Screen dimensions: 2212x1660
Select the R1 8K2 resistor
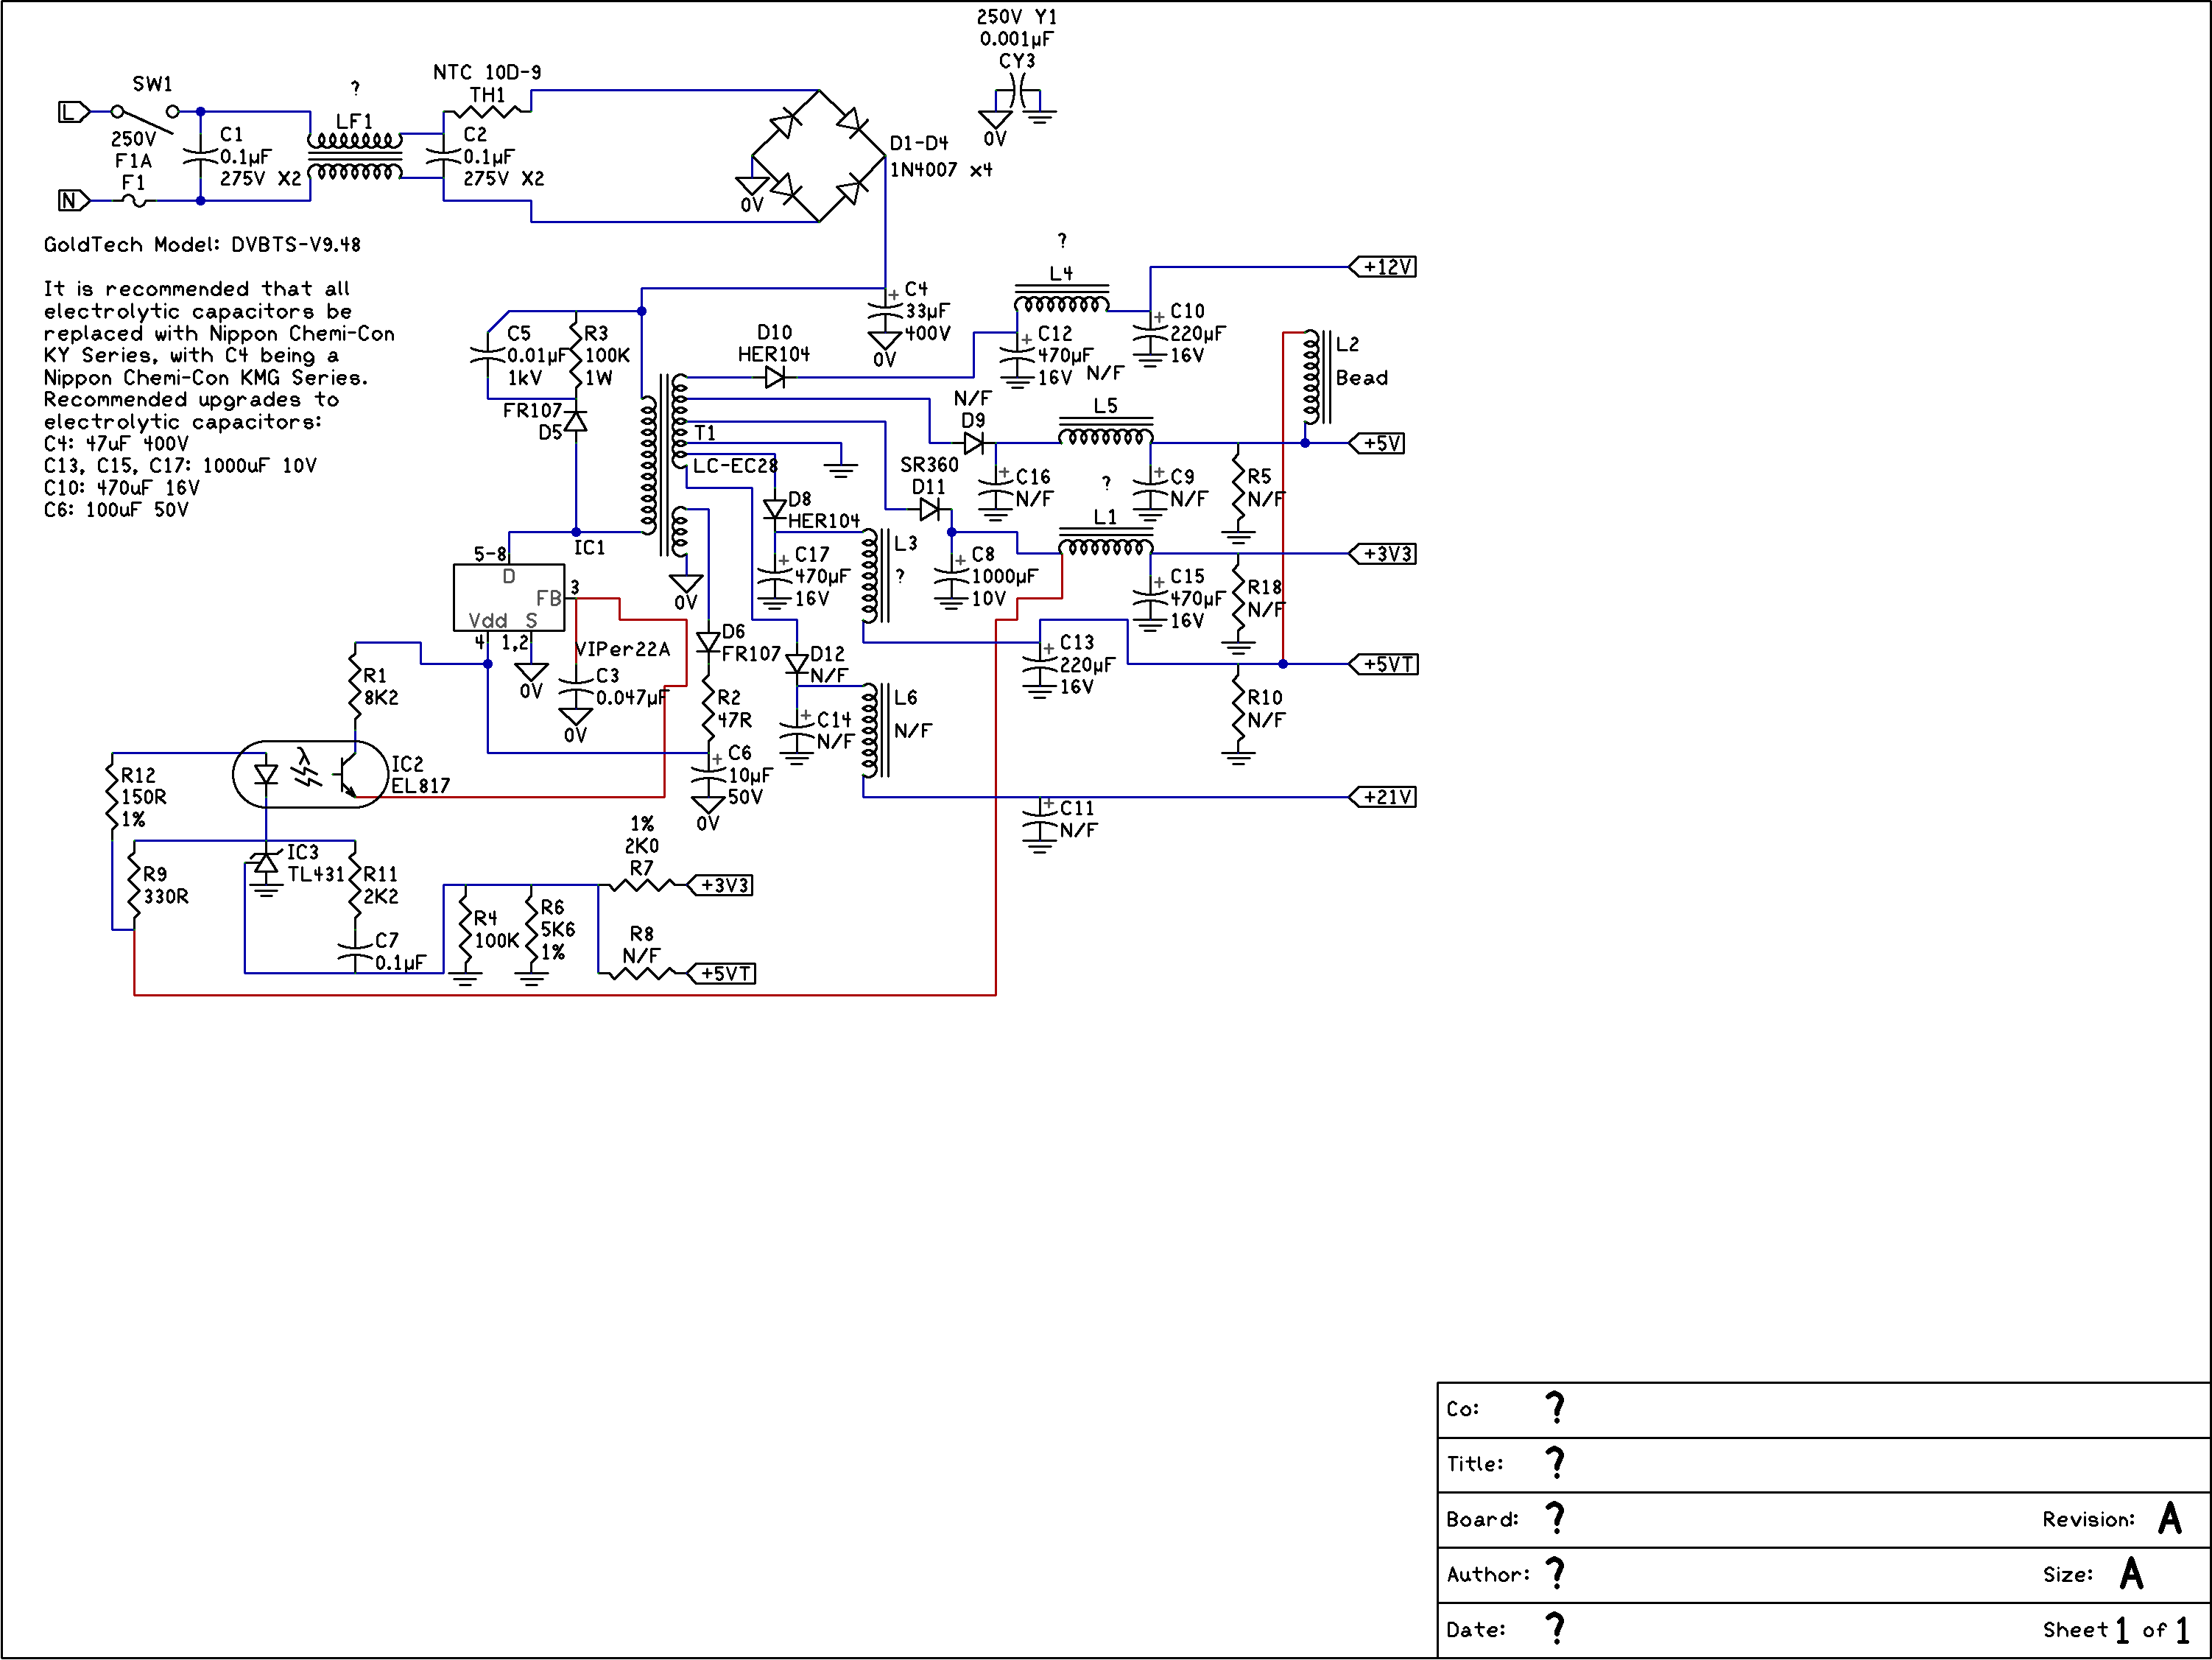354,686
